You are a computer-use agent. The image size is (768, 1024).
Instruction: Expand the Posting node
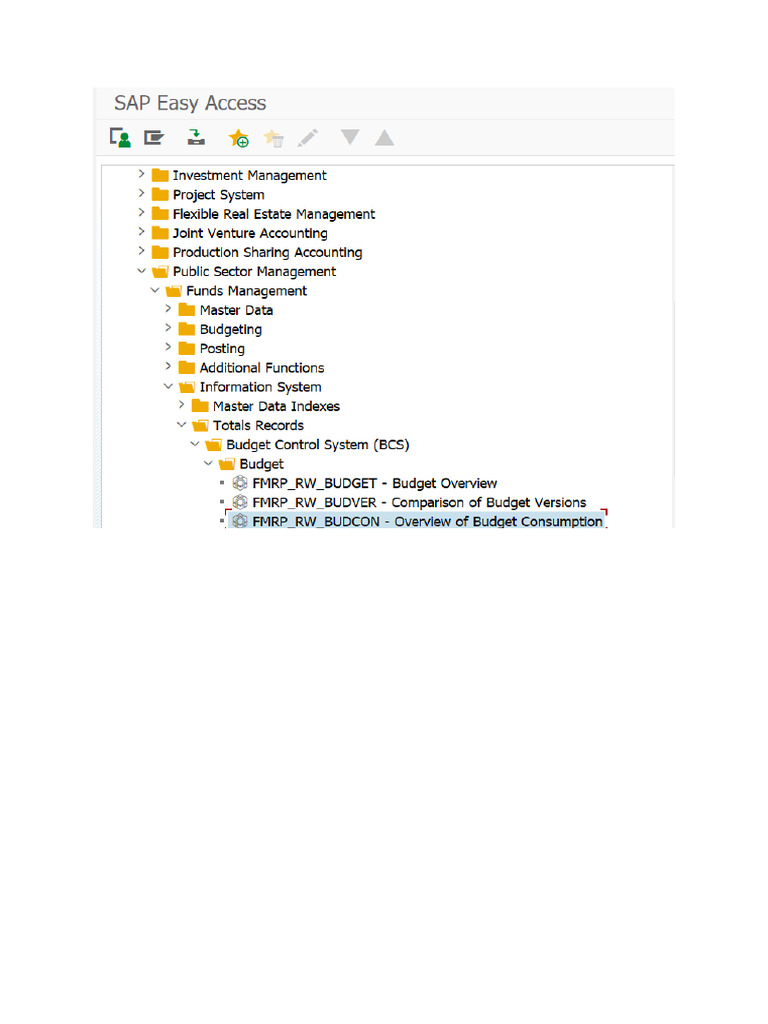[168, 347]
